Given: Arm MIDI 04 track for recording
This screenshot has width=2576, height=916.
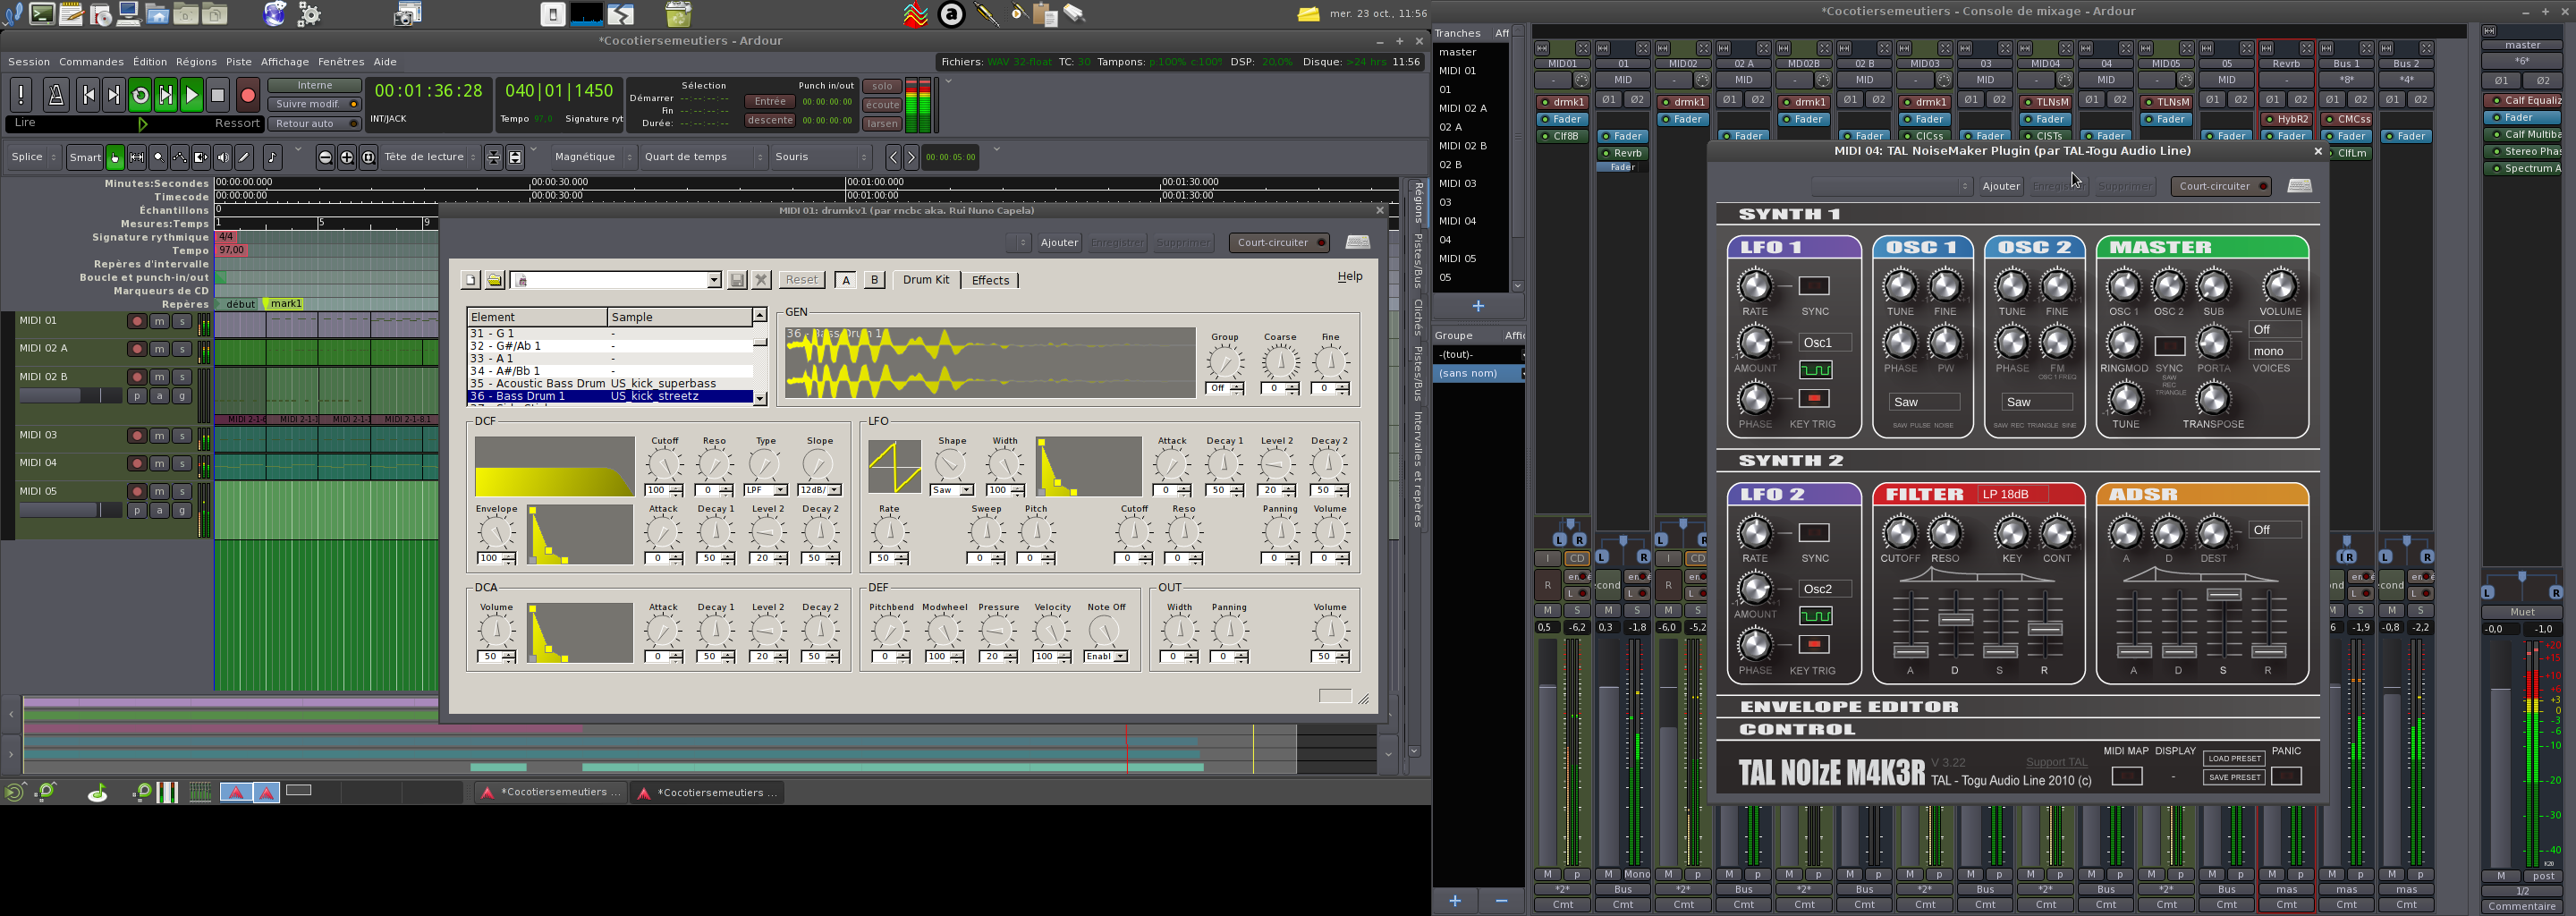Looking at the screenshot, I should coord(137,464).
